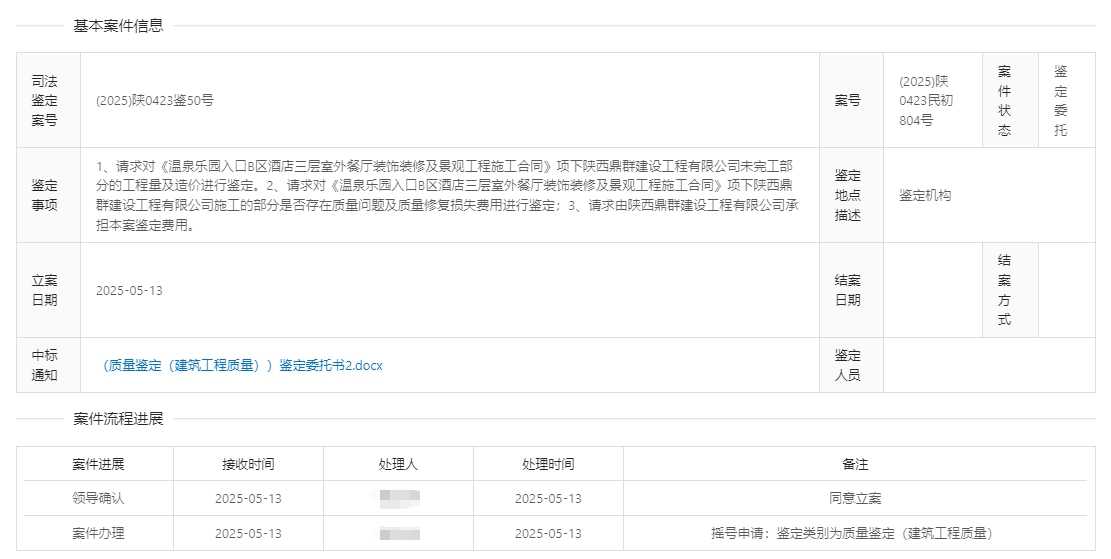Click the 案件进展 column header
The width and height of the screenshot is (1111, 559).
click(98, 465)
